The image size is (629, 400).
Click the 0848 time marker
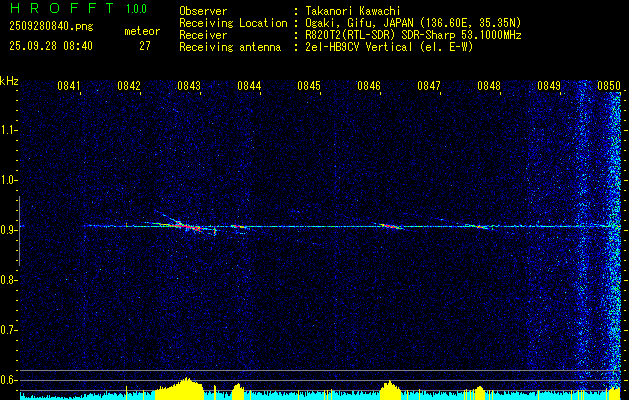tap(489, 86)
